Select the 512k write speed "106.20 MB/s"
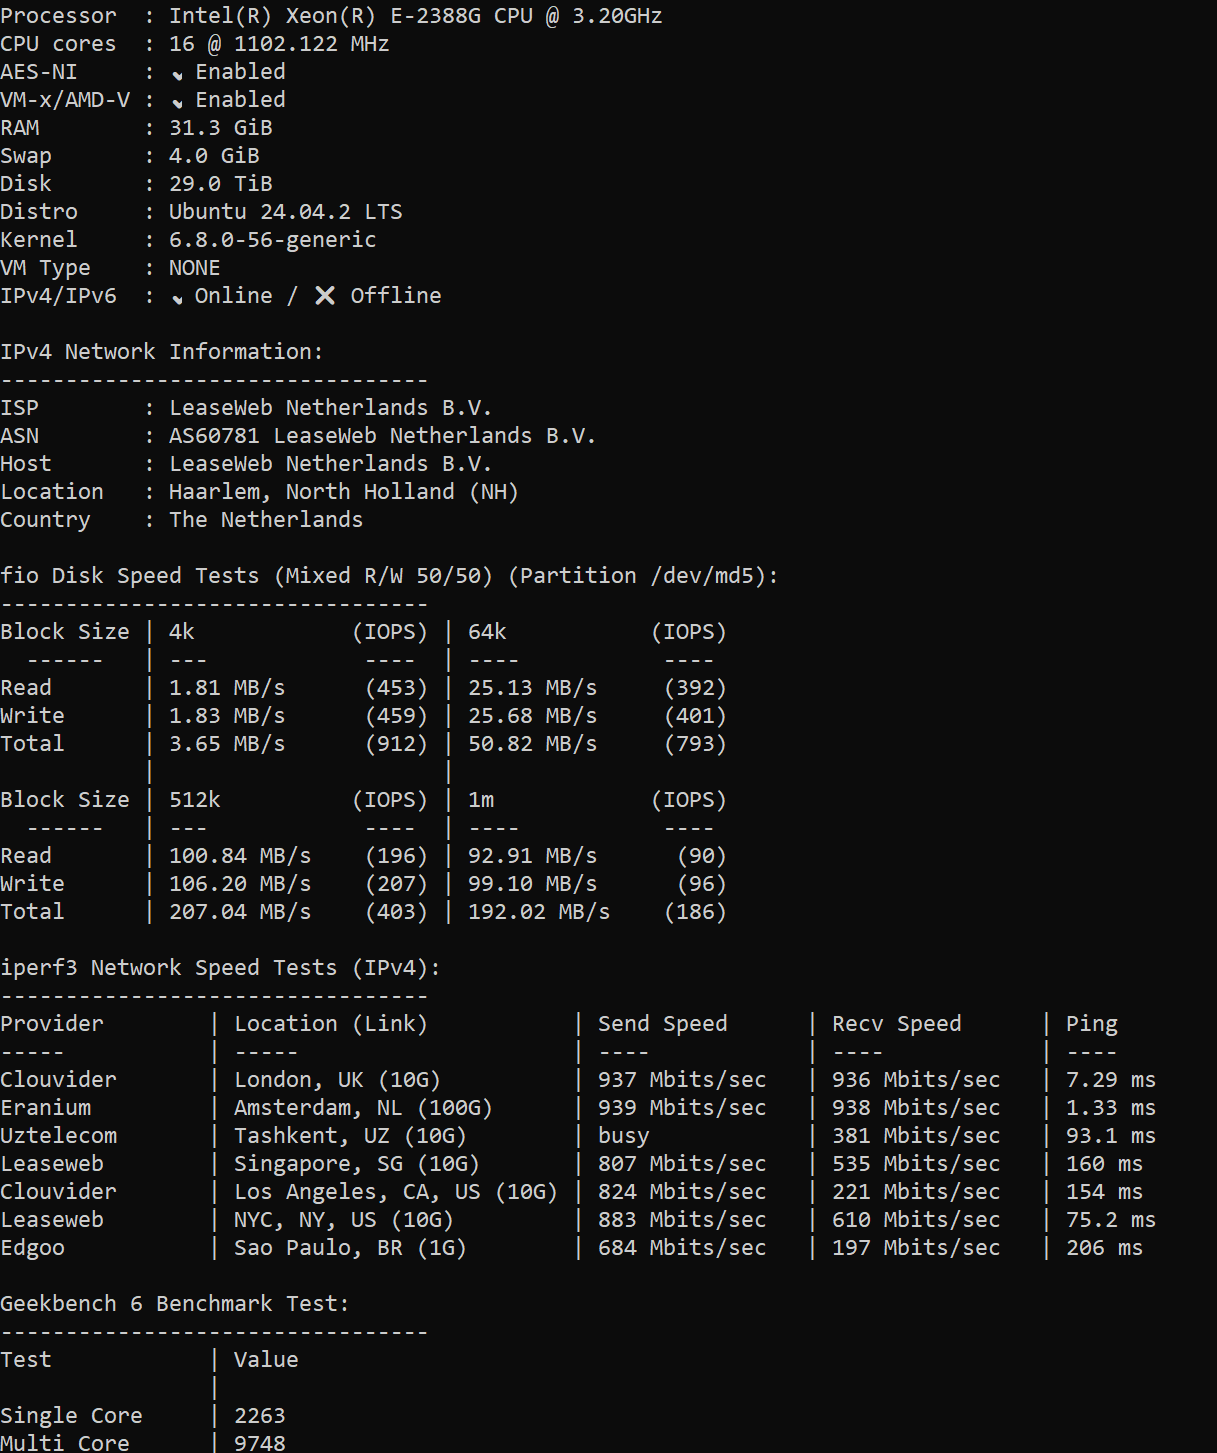 pos(240,884)
